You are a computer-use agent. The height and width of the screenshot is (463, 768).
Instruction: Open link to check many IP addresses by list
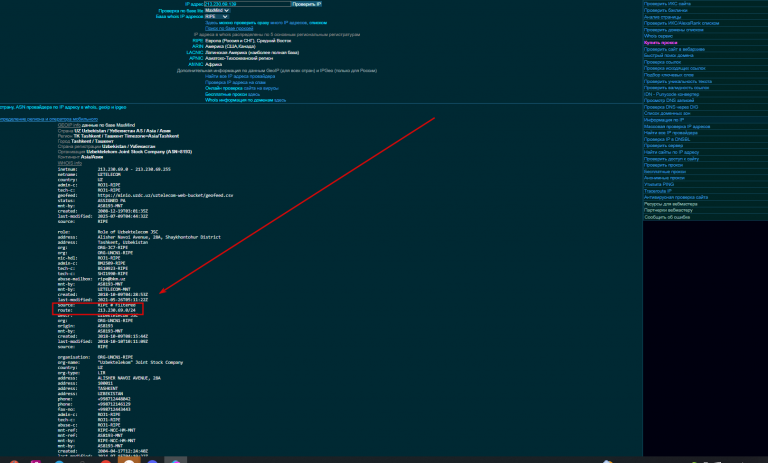(266, 23)
